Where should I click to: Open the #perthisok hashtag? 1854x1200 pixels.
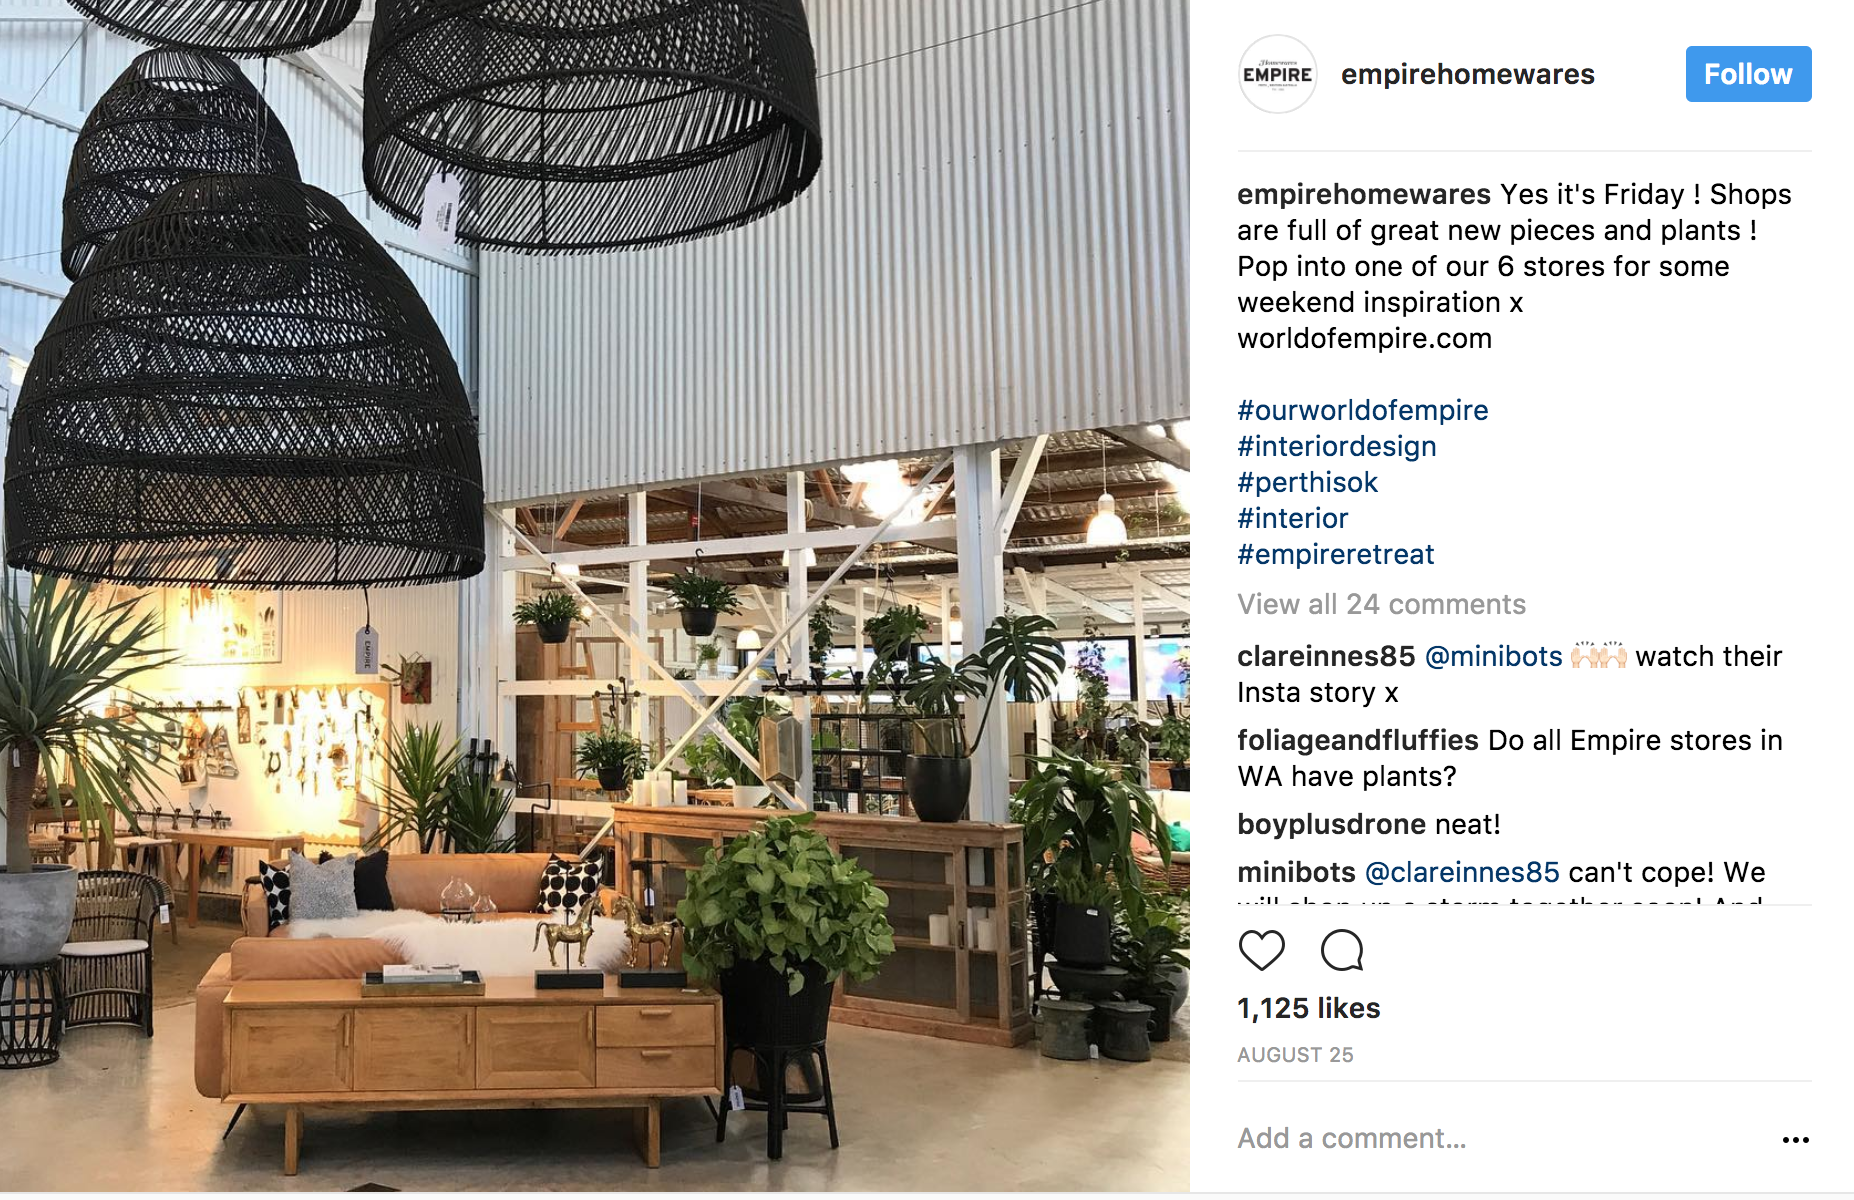click(1307, 482)
